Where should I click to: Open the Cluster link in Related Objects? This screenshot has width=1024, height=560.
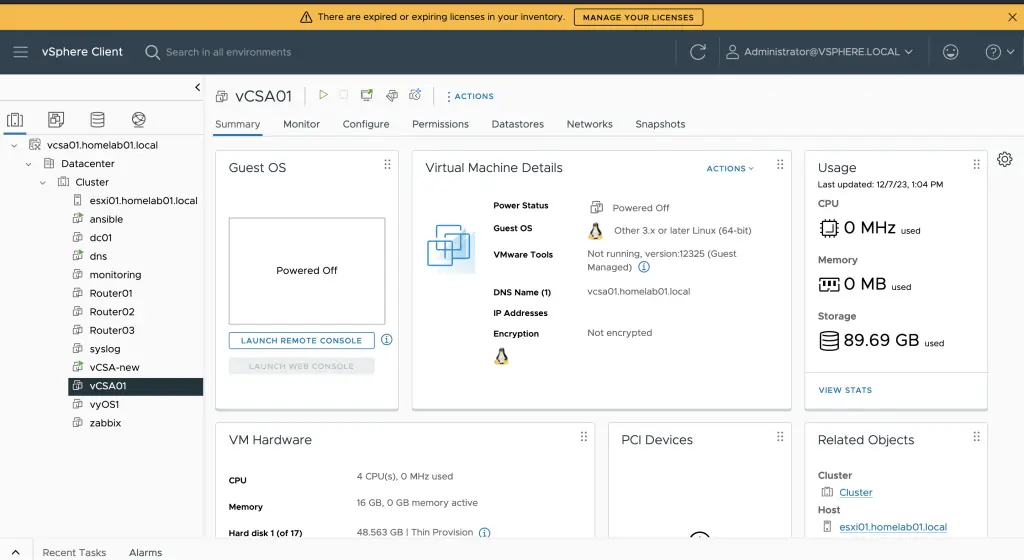pyautogui.click(x=856, y=492)
